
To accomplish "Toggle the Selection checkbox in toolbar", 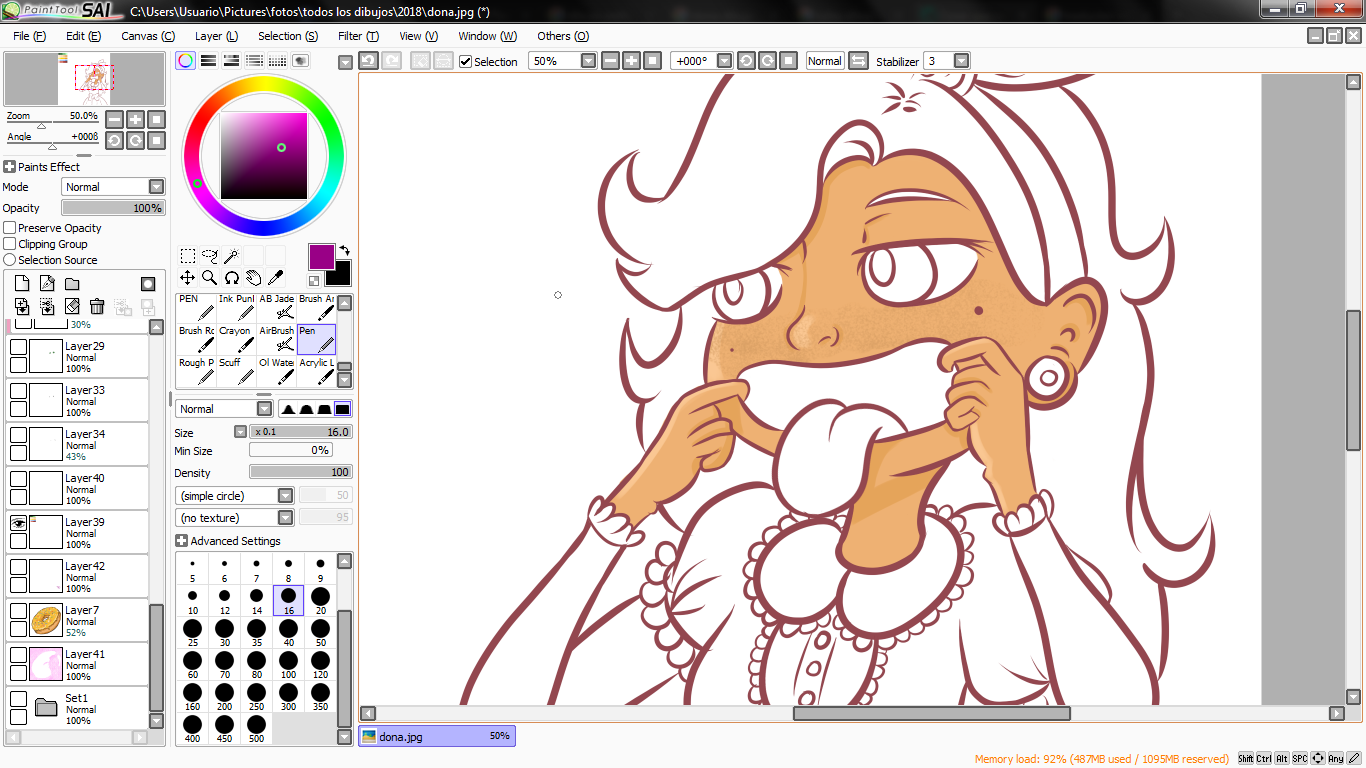I will (465, 62).
